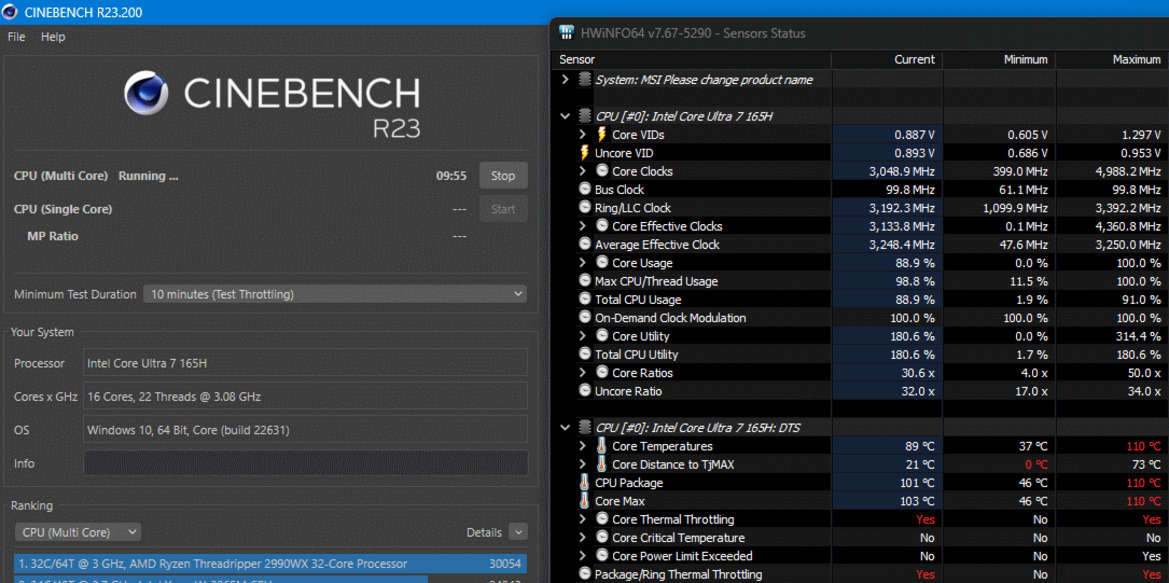The width and height of the screenshot is (1169, 583).
Task: Expand the Core Effective Clocks row
Action: (583, 226)
